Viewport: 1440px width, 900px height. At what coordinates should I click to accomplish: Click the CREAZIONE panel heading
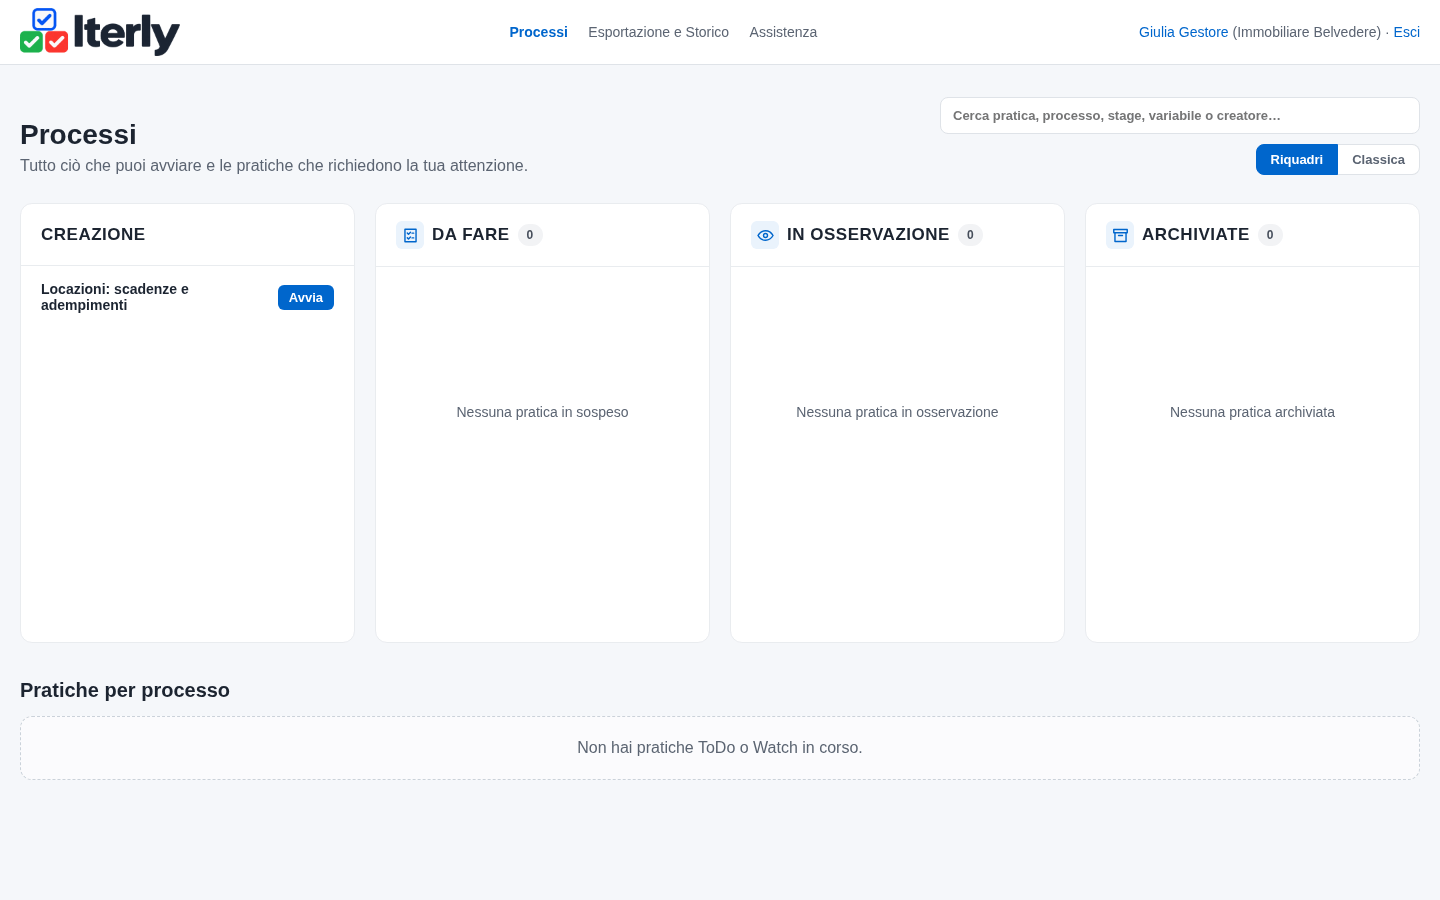click(x=93, y=235)
